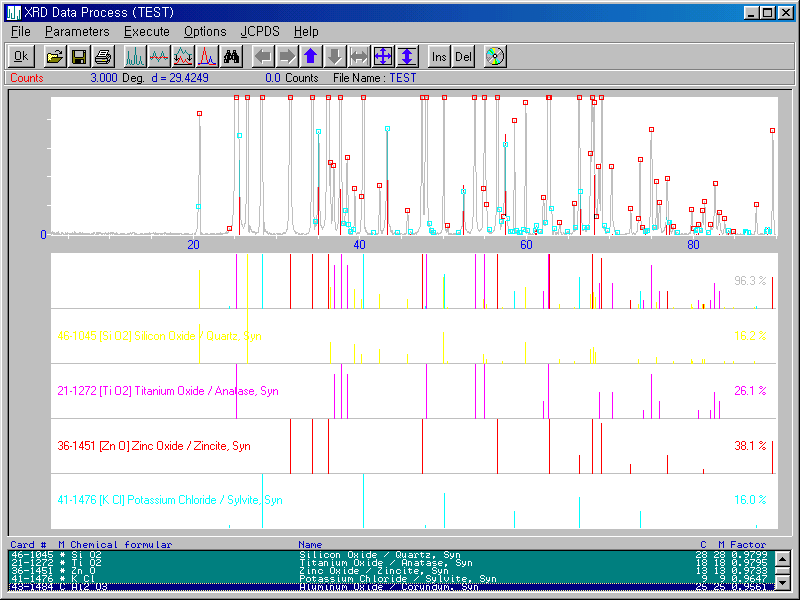Click the save floppy disk icon
Image resolution: width=800 pixels, height=600 pixels.
click(77, 56)
